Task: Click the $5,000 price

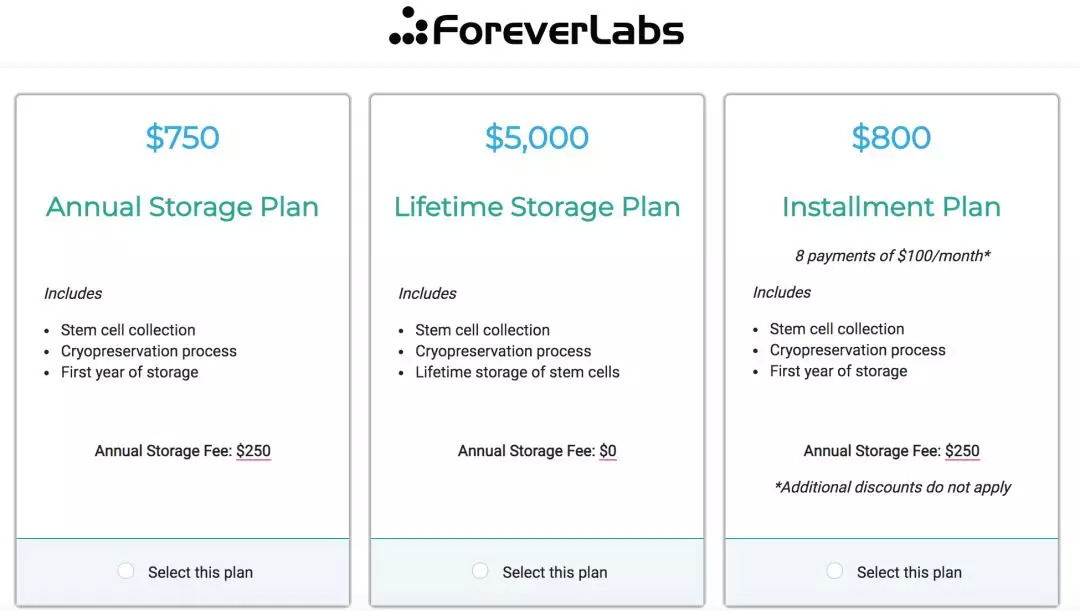Action: 537,138
